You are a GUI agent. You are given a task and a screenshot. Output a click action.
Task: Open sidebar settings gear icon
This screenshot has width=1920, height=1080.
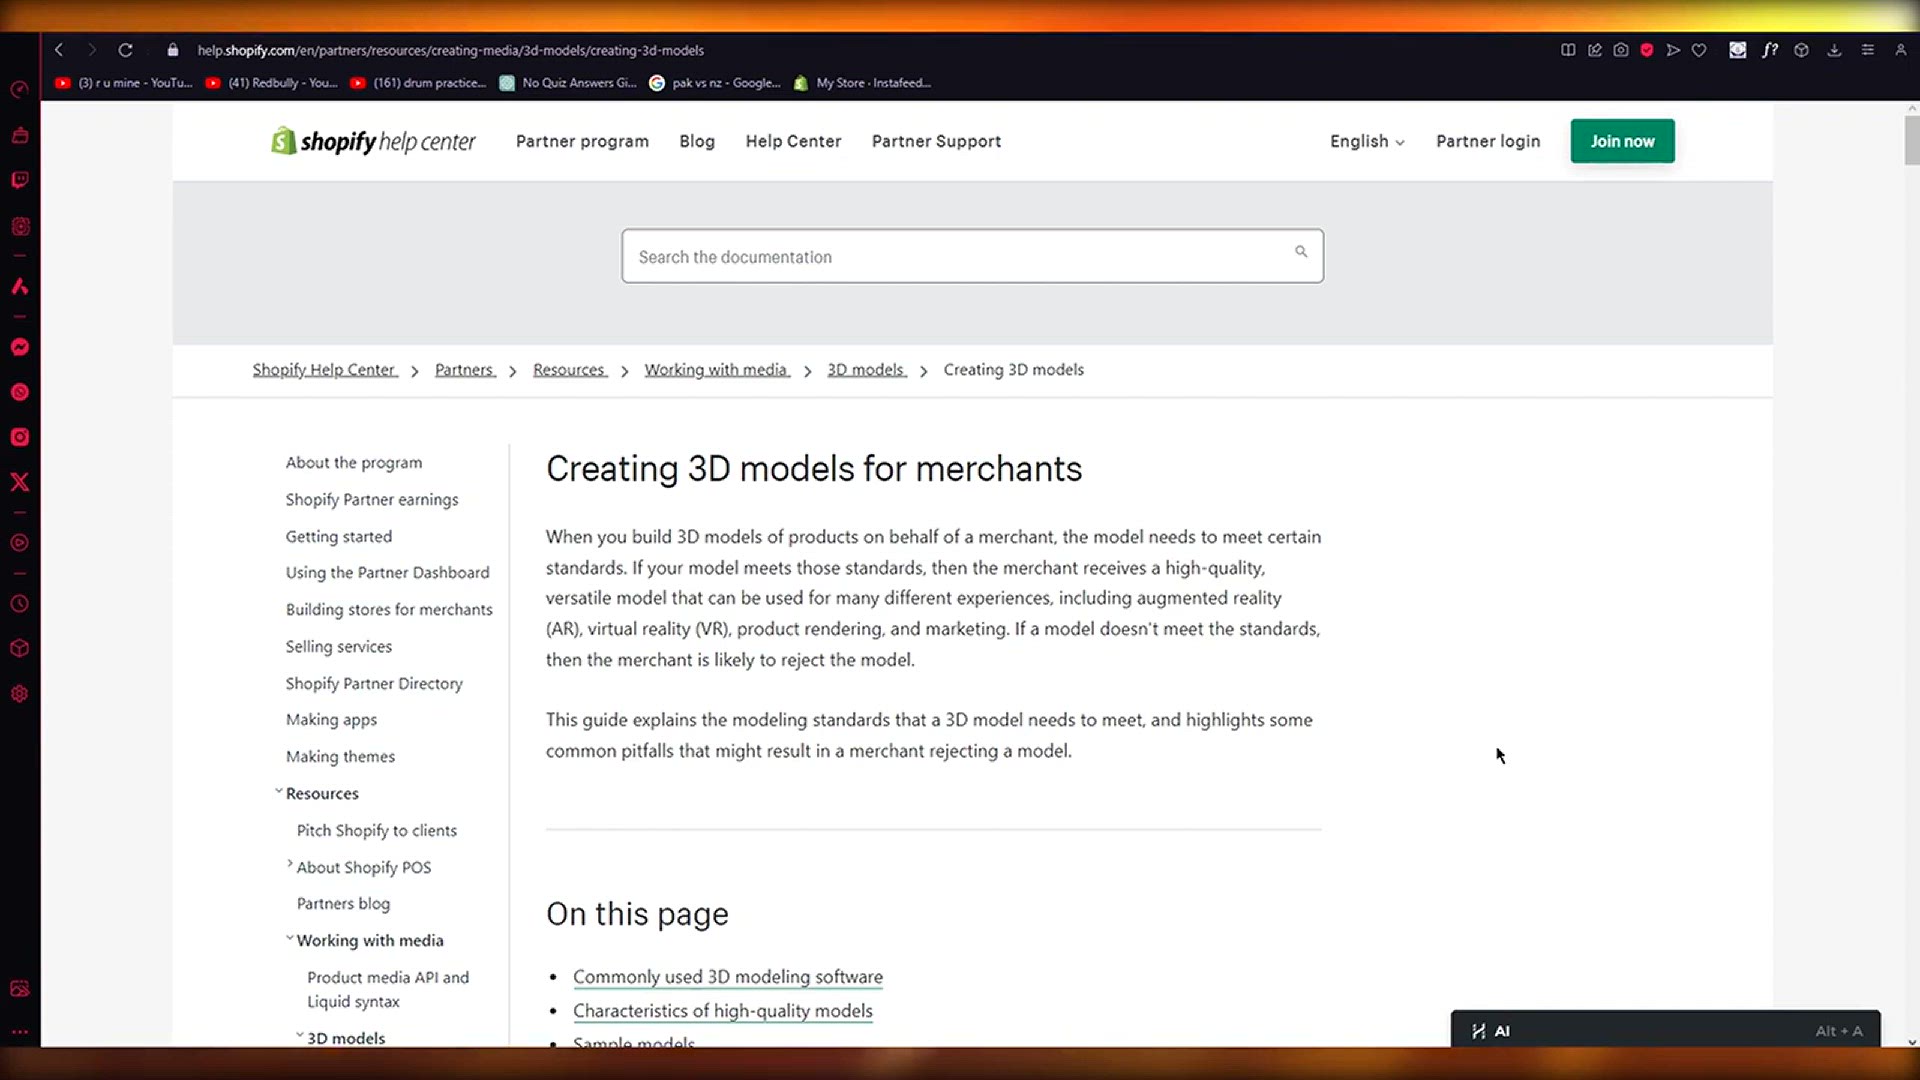(19, 694)
